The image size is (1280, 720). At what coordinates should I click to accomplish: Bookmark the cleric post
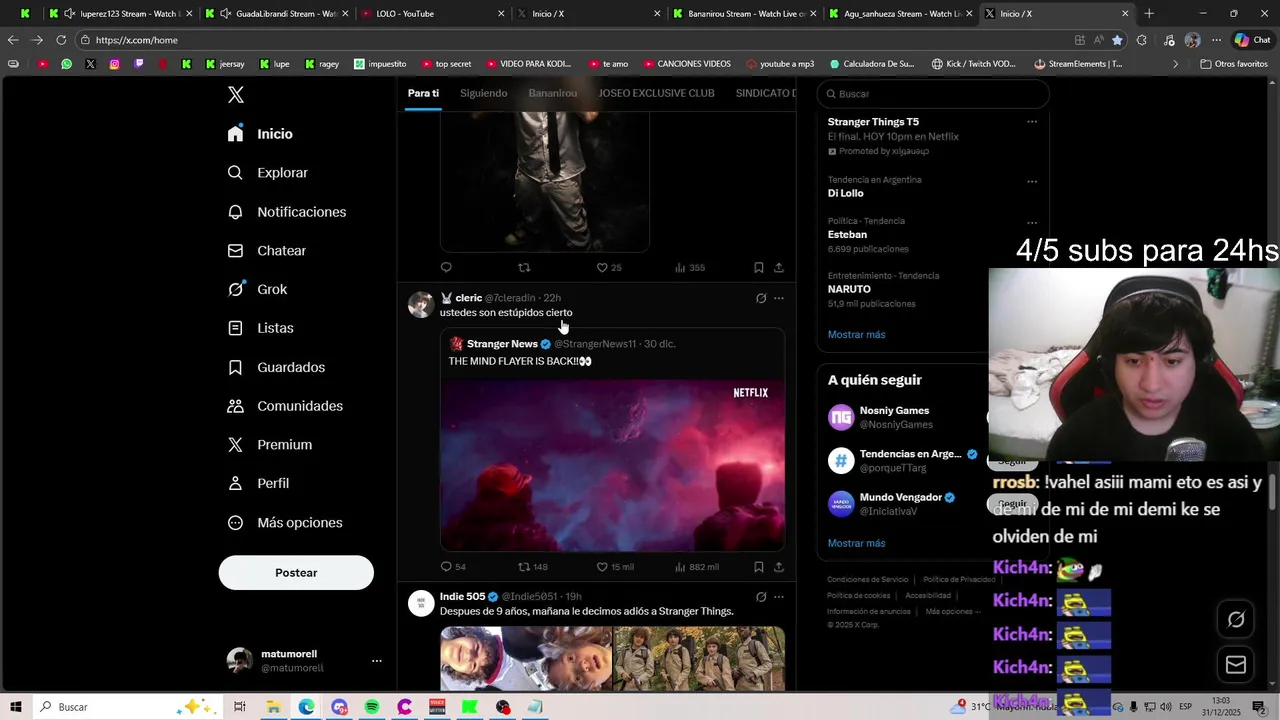tap(758, 567)
